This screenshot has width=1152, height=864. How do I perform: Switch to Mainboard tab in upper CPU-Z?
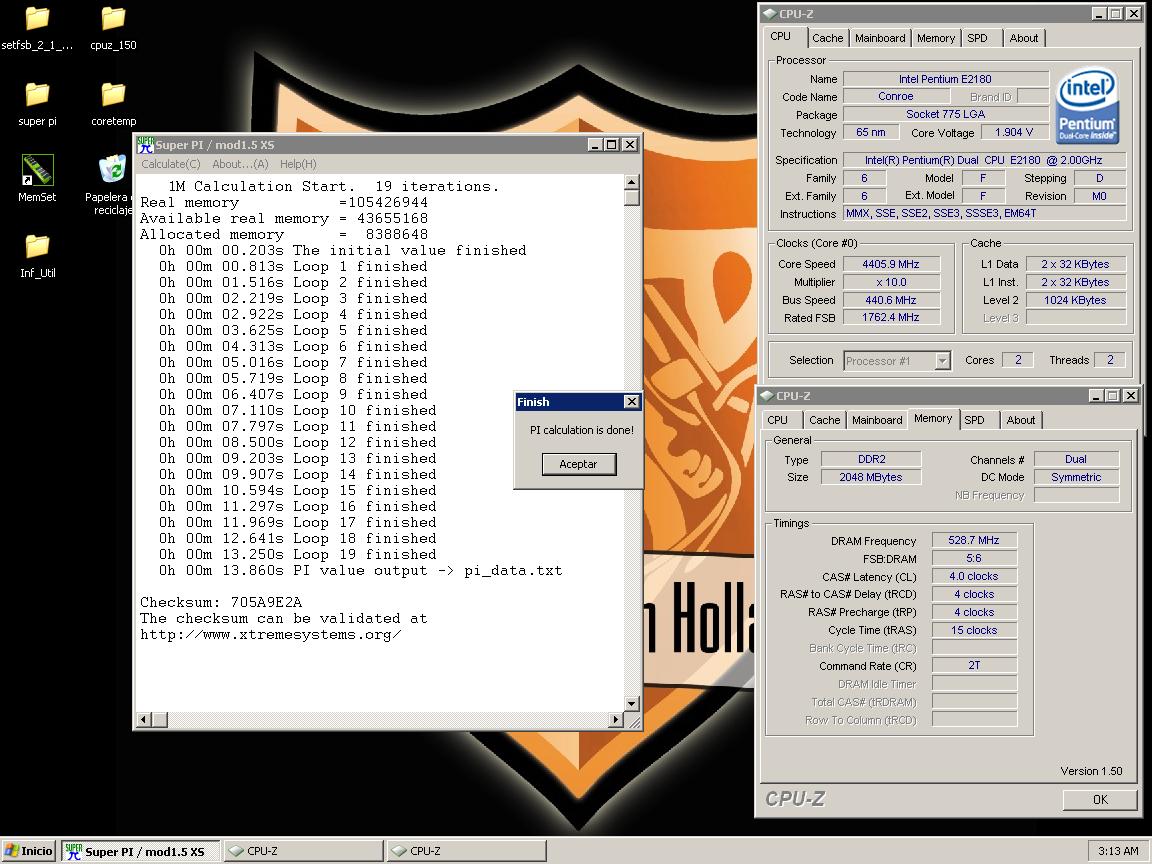coord(879,38)
